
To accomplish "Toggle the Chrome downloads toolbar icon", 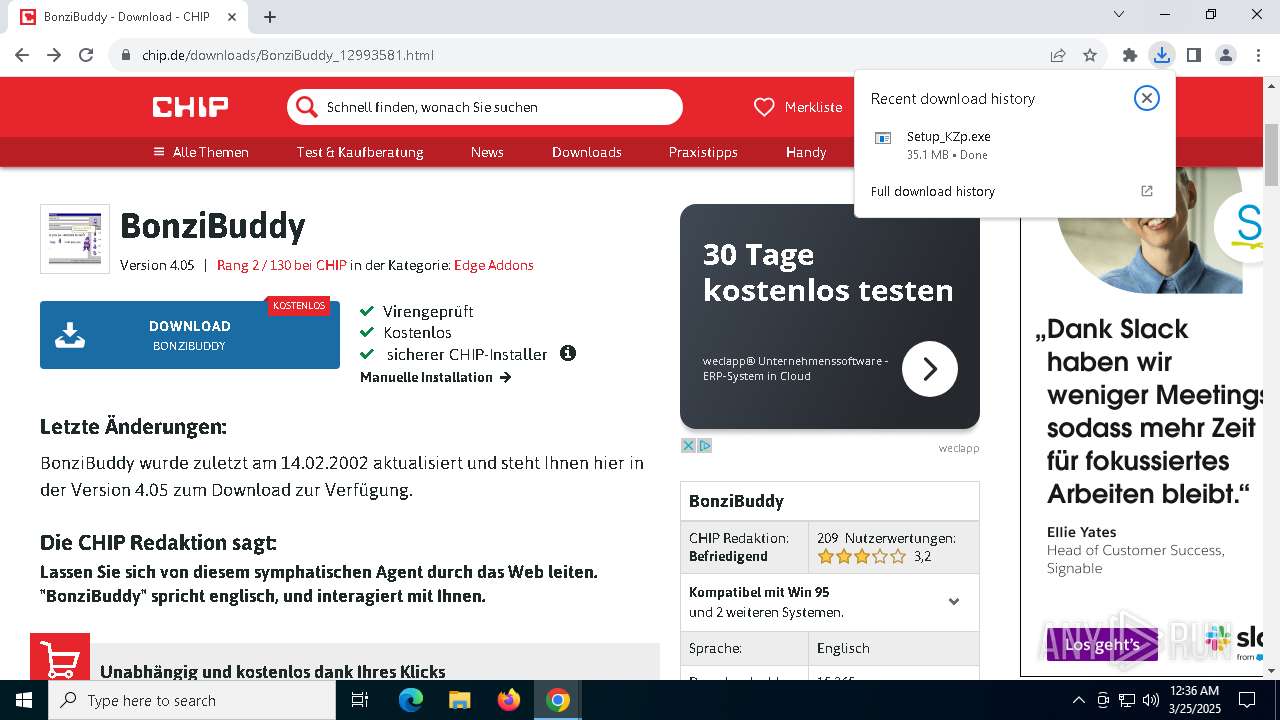I will [1161, 55].
